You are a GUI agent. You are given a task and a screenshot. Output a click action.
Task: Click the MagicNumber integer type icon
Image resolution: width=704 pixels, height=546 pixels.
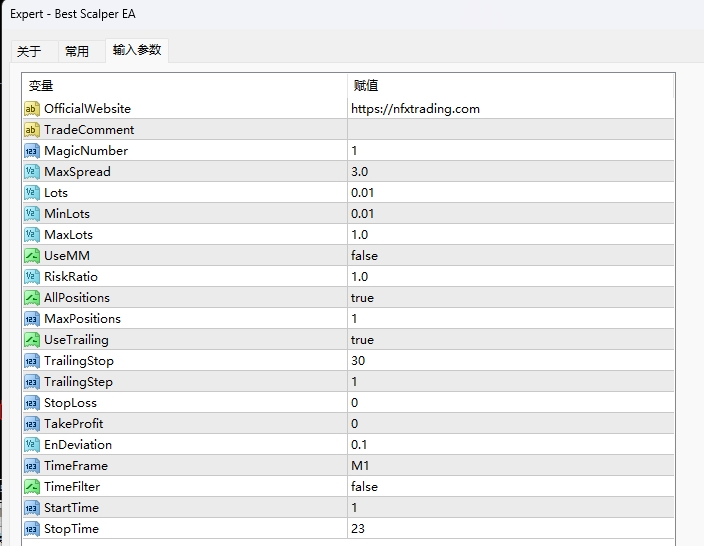(x=31, y=151)
